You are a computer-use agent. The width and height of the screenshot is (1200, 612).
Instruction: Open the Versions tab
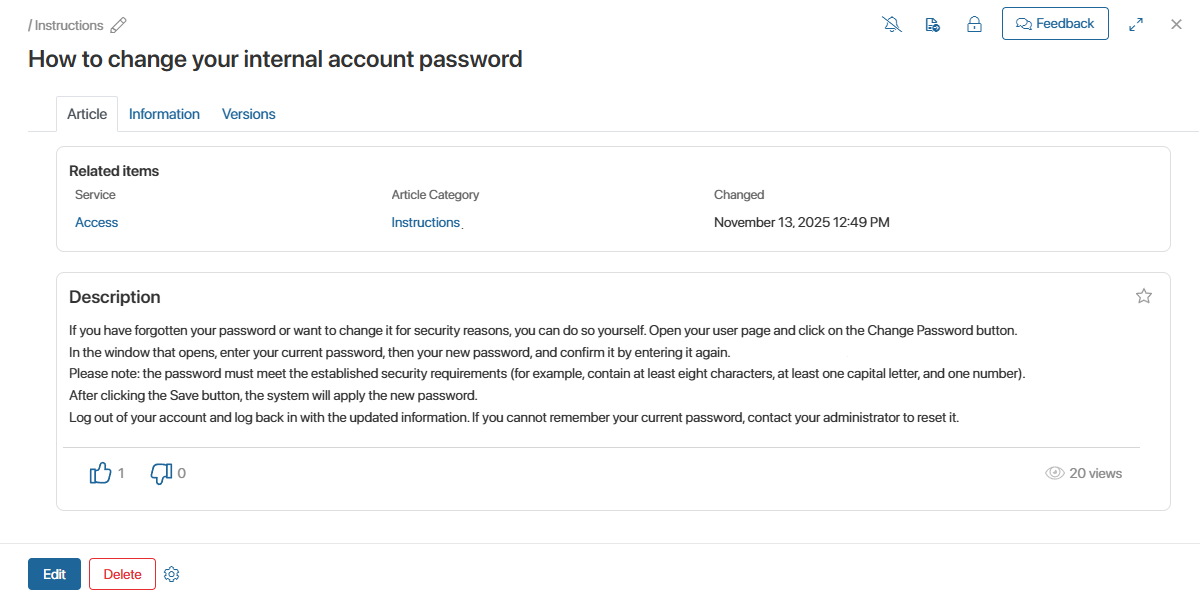coord(249,114)
